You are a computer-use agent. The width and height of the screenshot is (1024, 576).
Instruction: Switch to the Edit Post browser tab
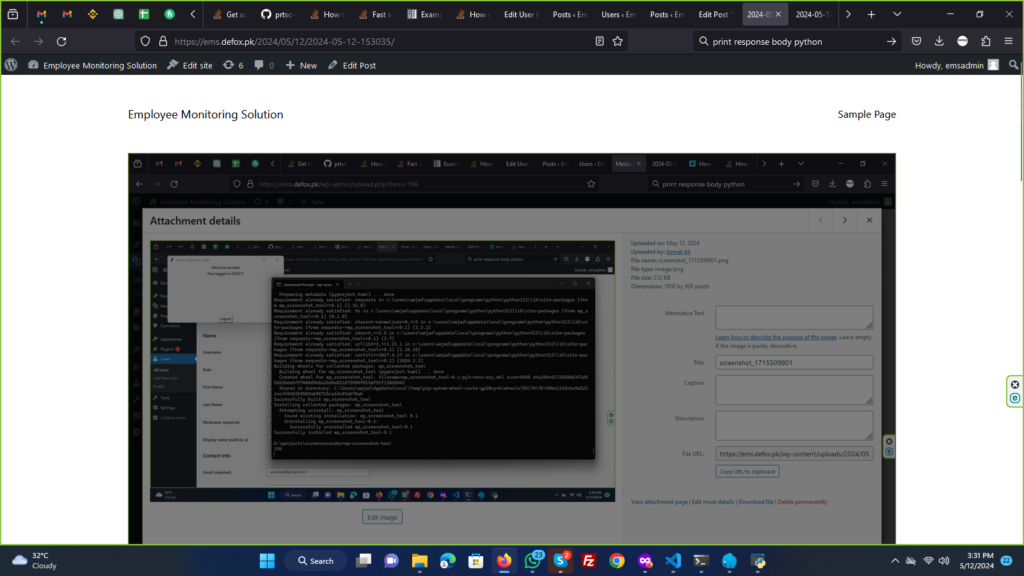[715, 15]
